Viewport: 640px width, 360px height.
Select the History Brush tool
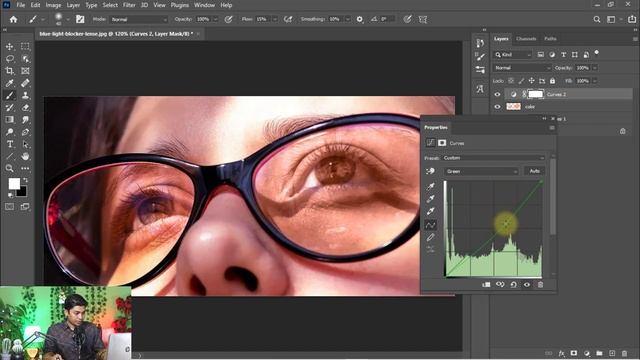[9, 108]
